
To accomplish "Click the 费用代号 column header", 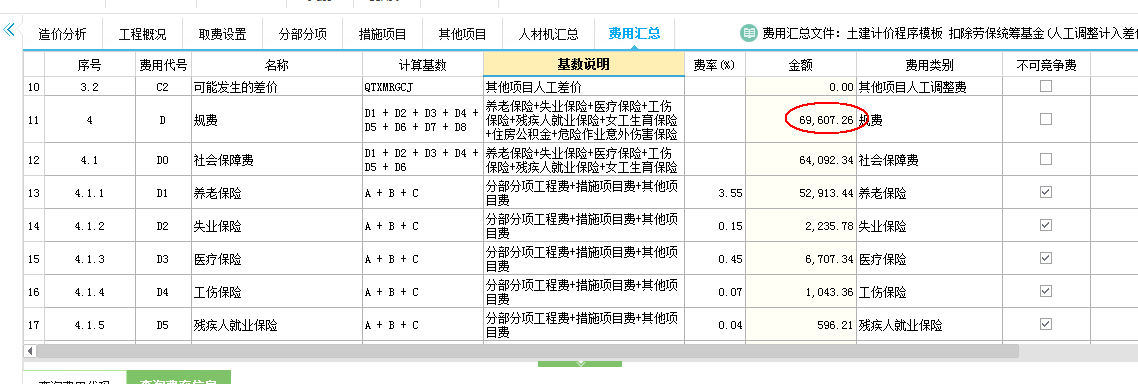I will (x=163, y=65).
